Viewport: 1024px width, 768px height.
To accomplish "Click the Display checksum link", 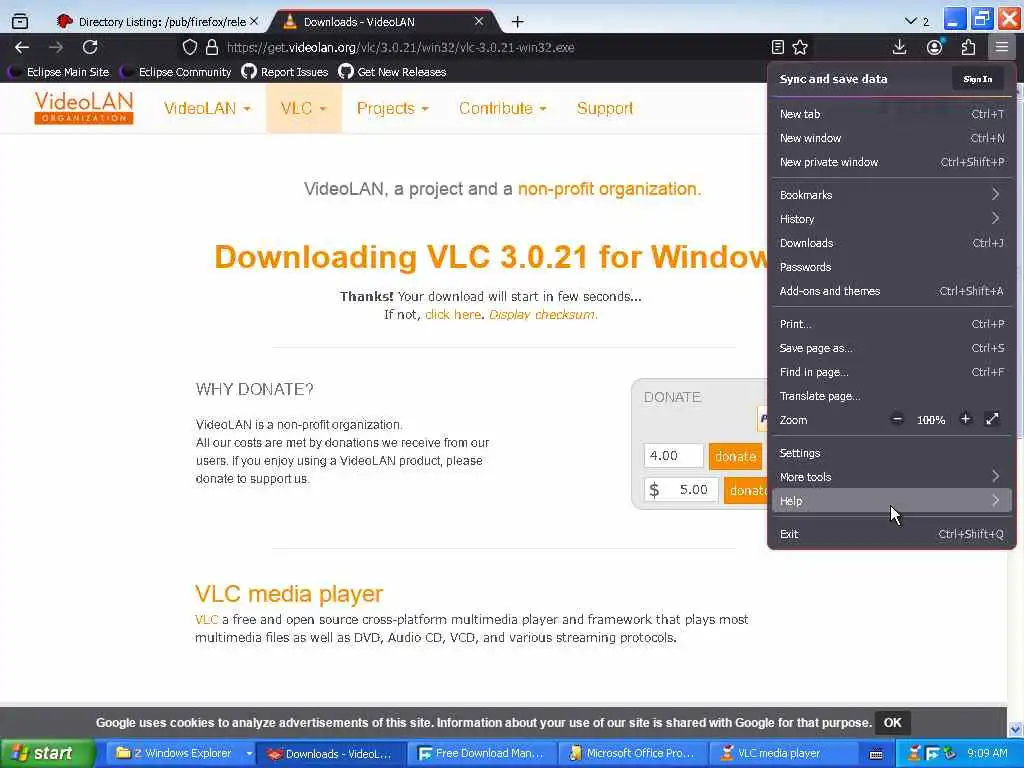I will click(x=542, y=314).
